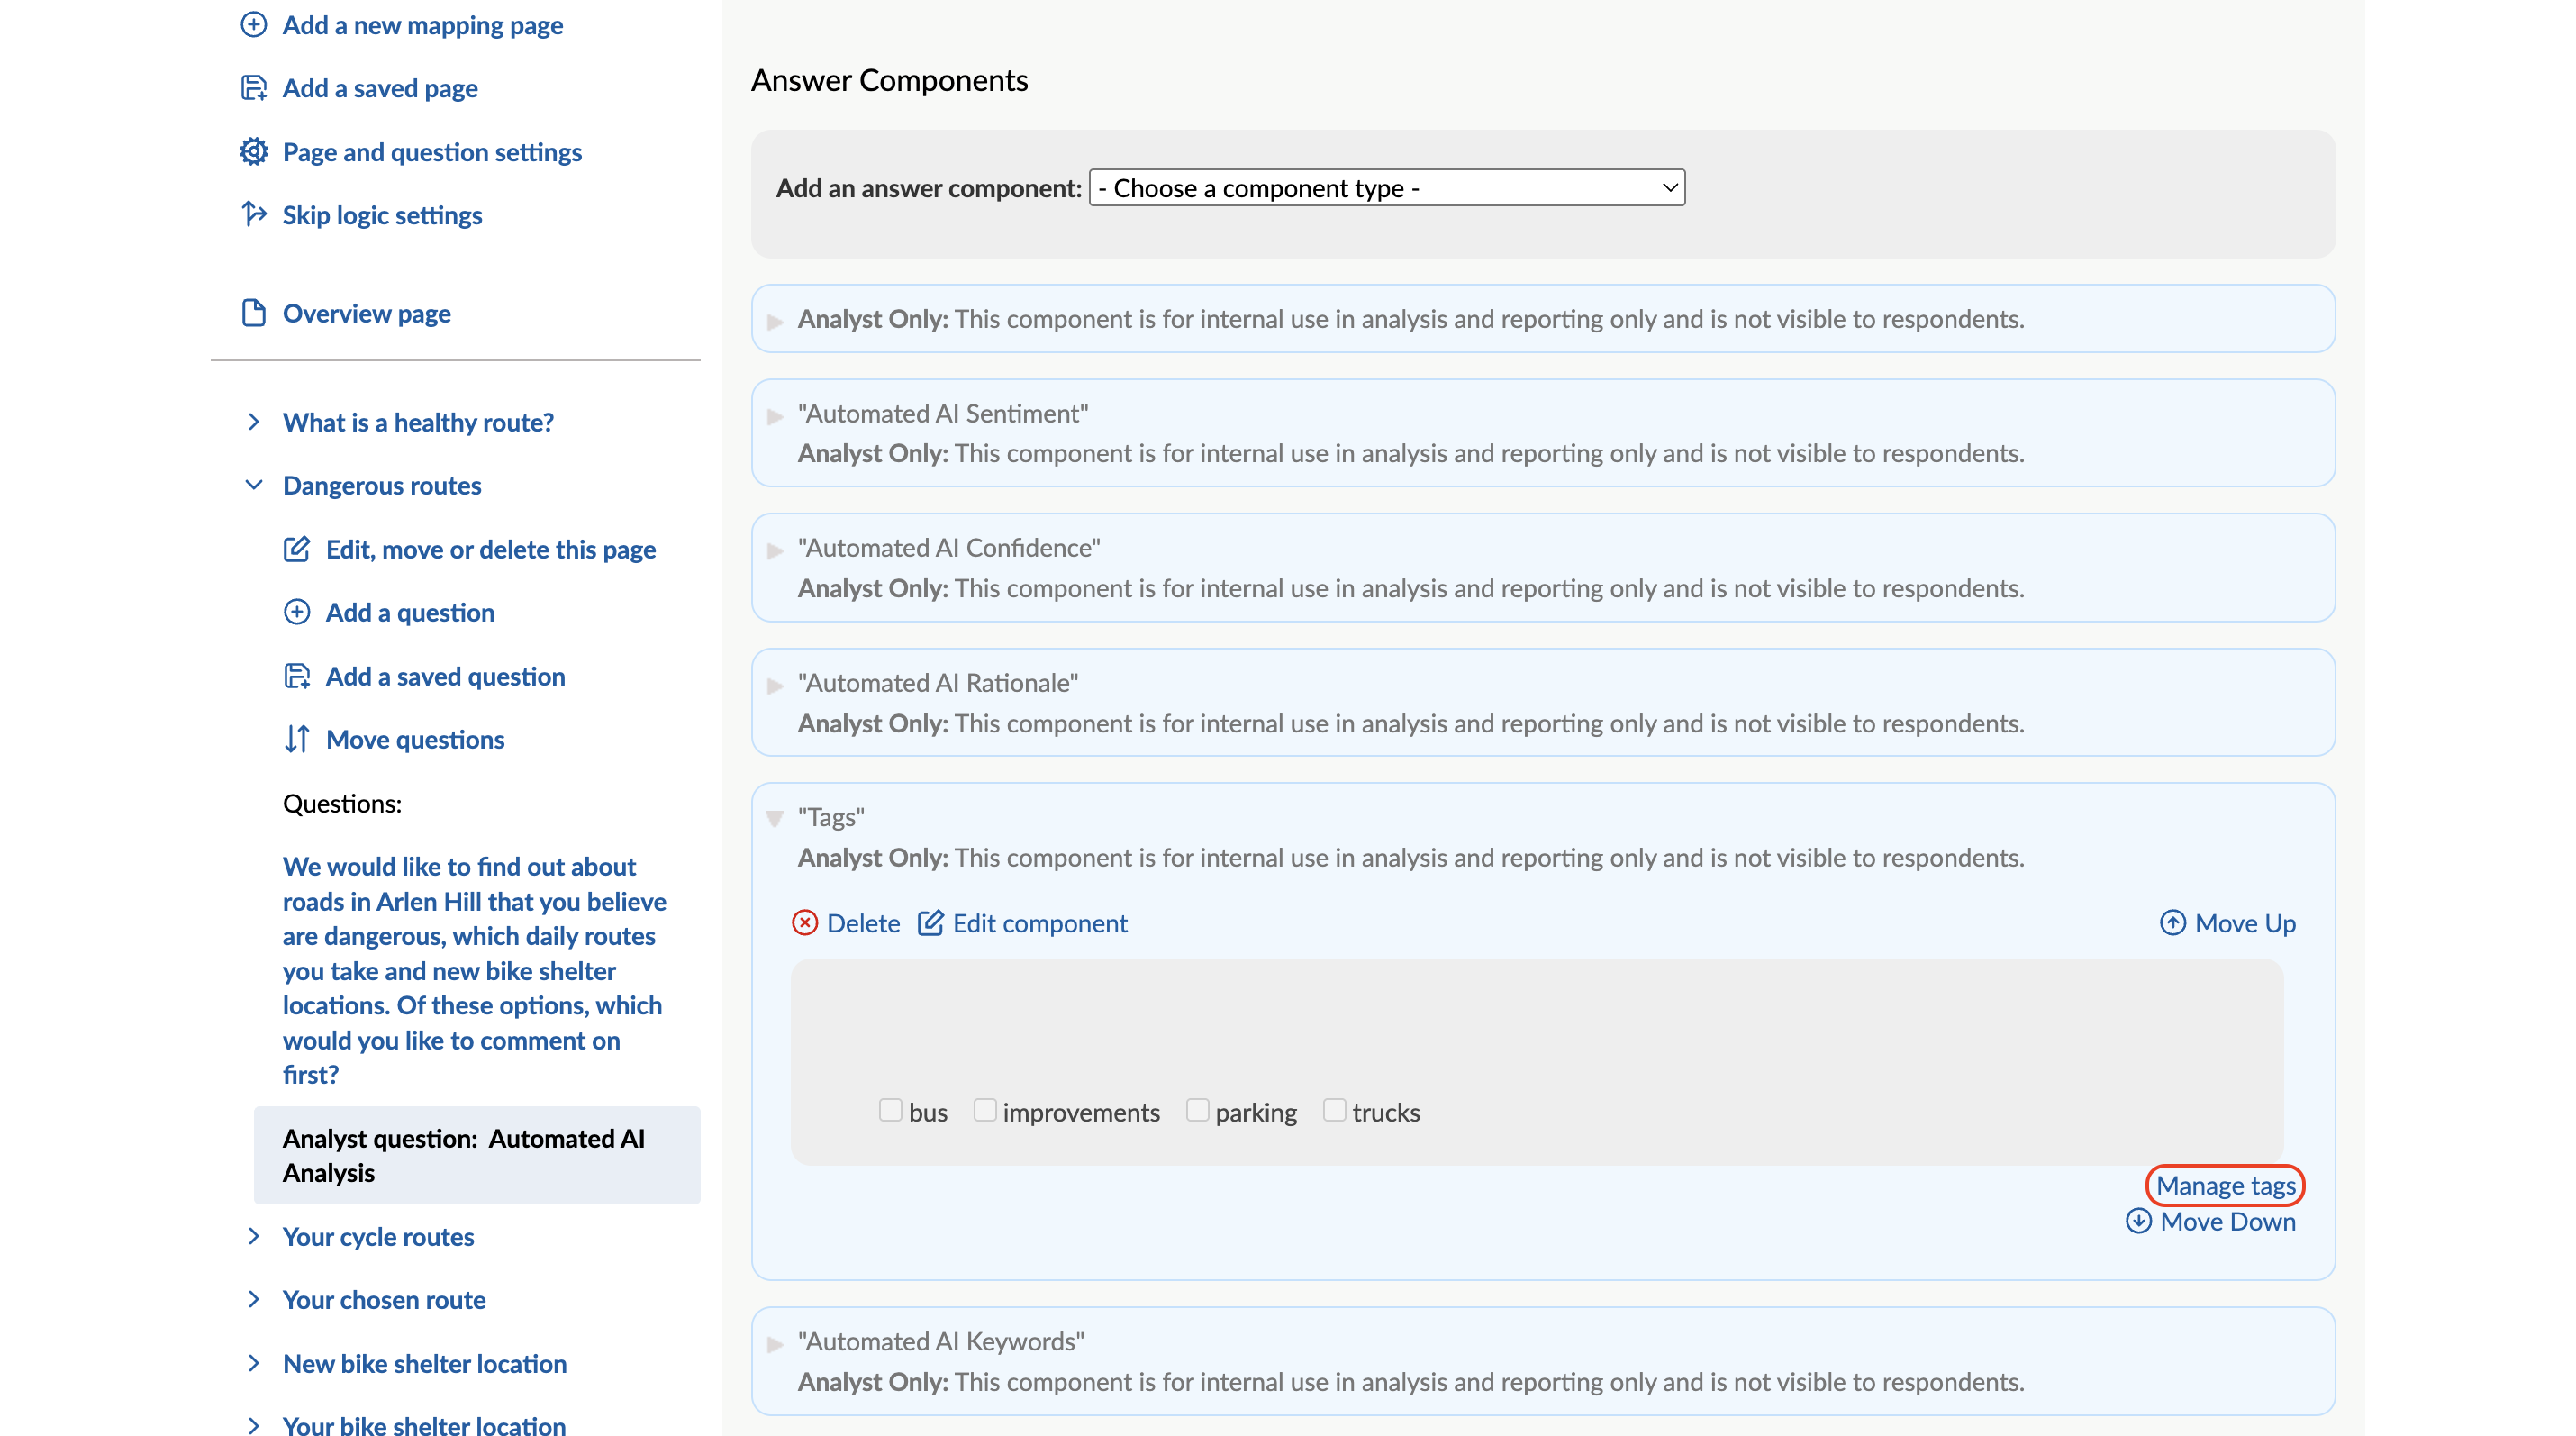The image size is (2576, 1436).
Task: Expand the Automated AI Keywords component
Action: pos(775,1345)
